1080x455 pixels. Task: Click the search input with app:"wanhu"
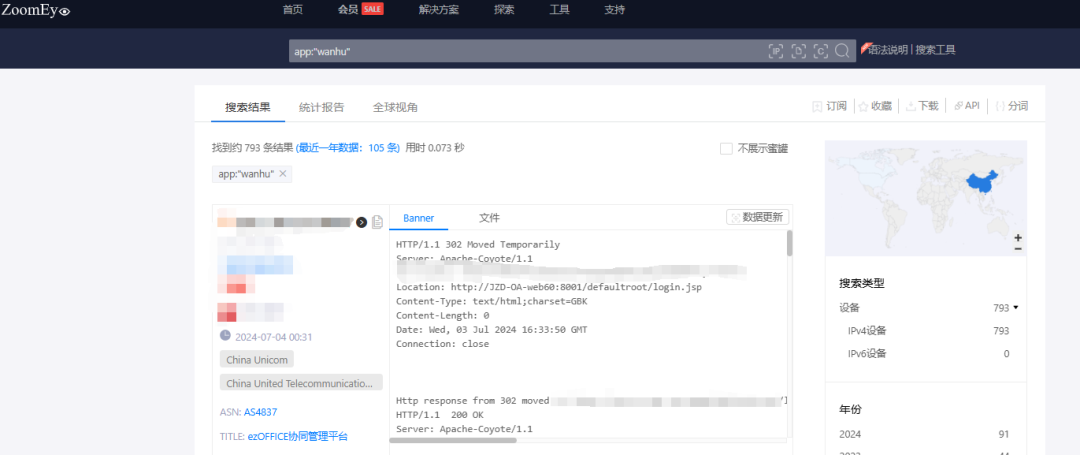(527, 52)
